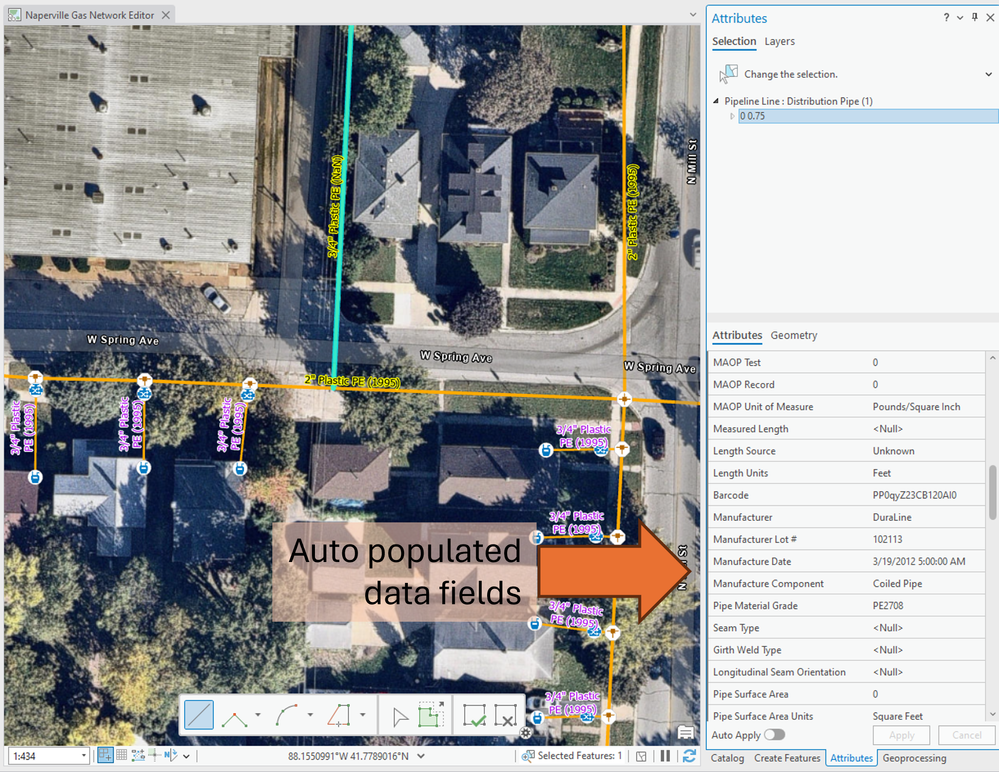The image size is (999, 772).
Task: Expand status bar correction options chevron
Action: click(x=186, y=756)
